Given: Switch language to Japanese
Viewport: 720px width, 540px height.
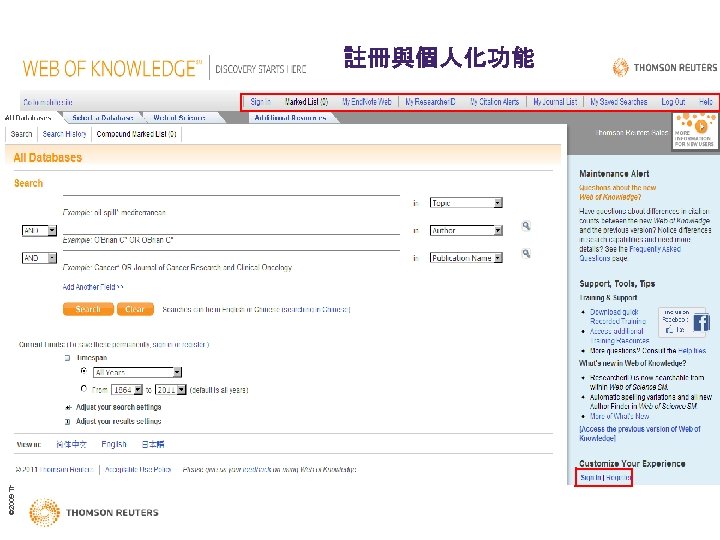Looking at the screenshot, I should click(153, 444).
